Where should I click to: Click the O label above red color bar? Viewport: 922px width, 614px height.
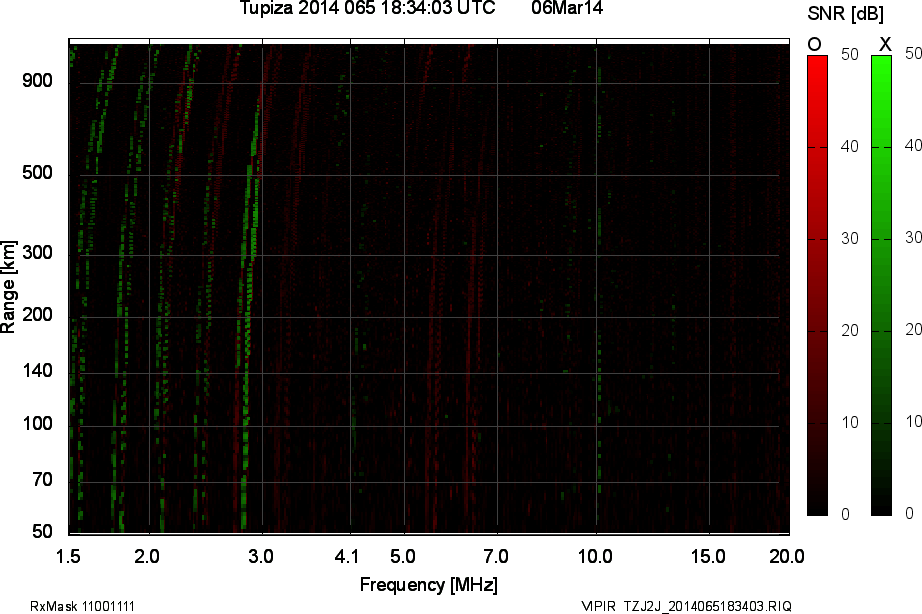point(814,43)
